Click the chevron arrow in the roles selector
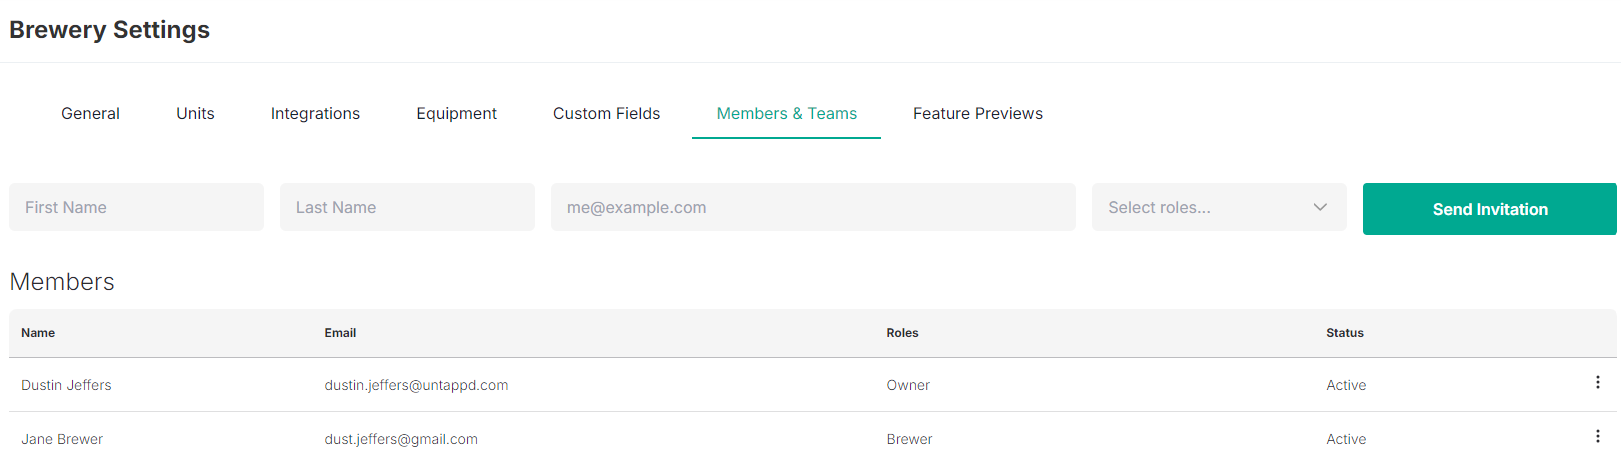Viewport: 1621px width, 462px height. tap(1320, 207)
